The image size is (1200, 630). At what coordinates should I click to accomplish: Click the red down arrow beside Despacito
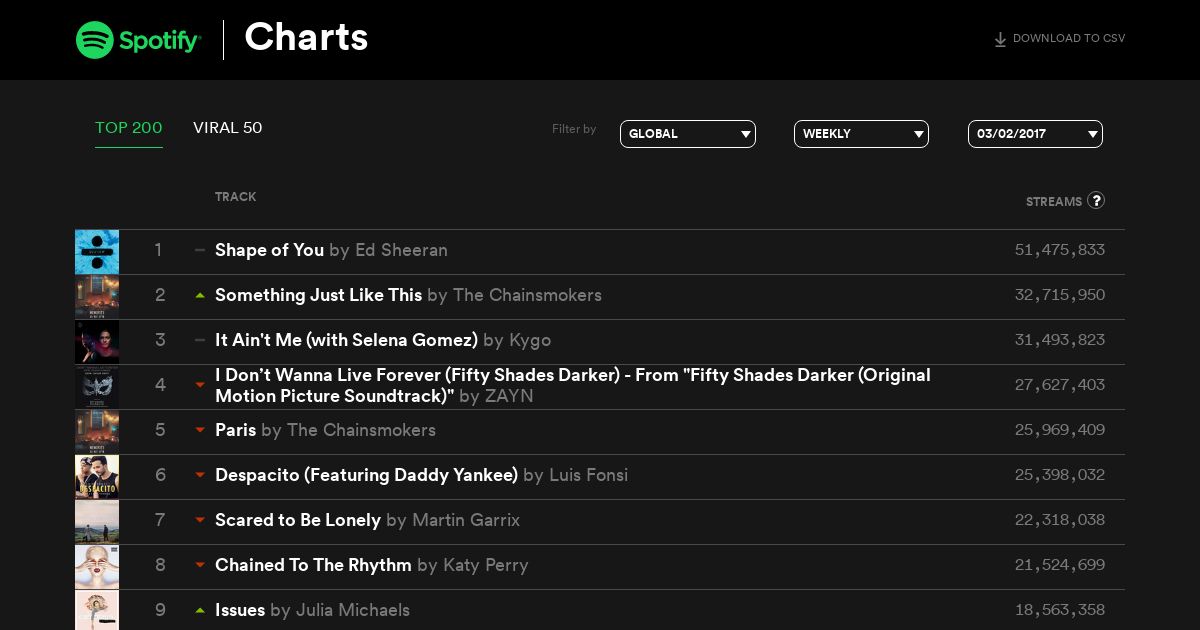200,475
